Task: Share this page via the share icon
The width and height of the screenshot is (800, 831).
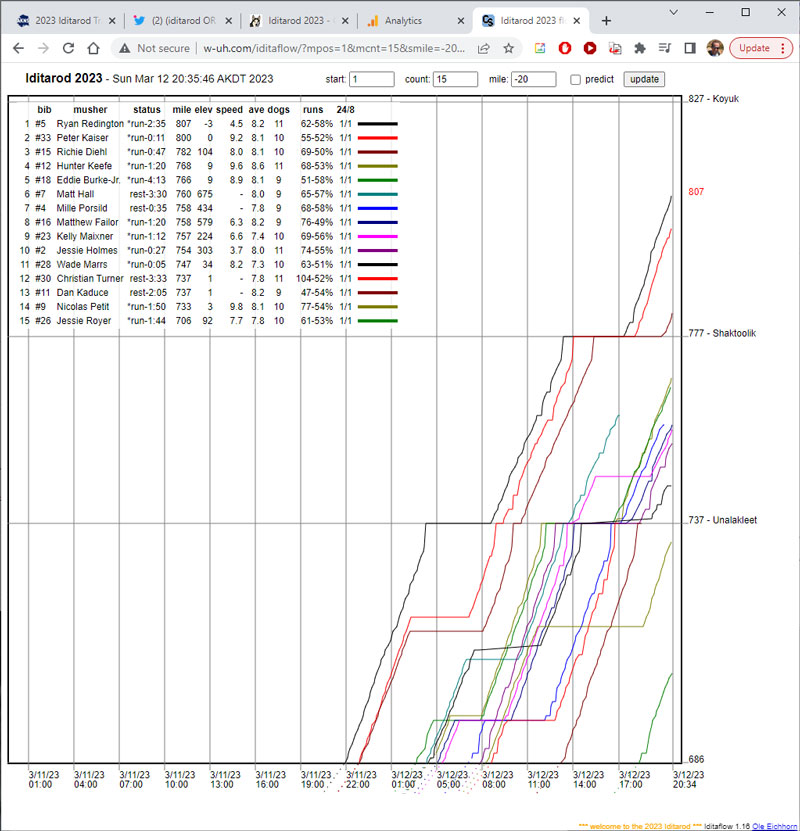Action: (x=484, y=48)
